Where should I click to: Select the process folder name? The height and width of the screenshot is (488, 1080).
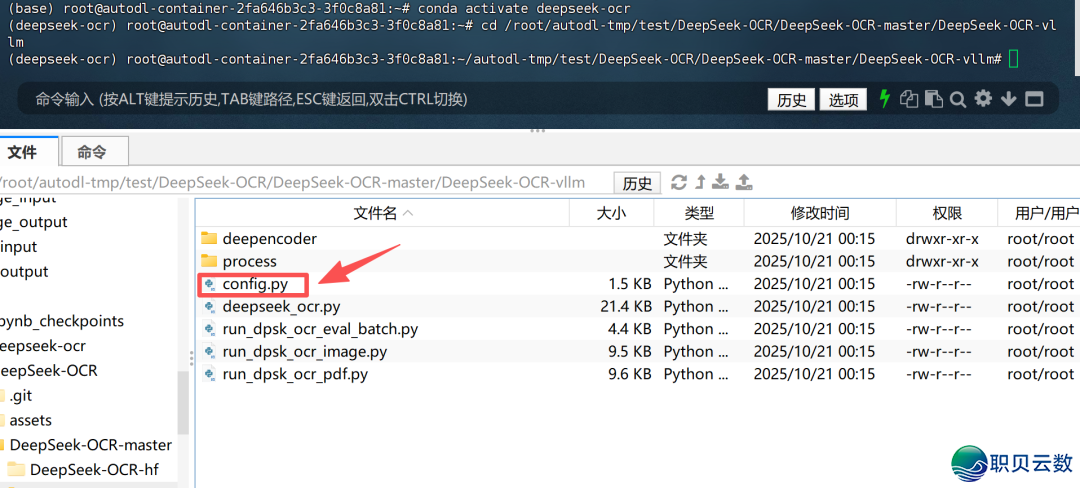[x=249, y=262]
